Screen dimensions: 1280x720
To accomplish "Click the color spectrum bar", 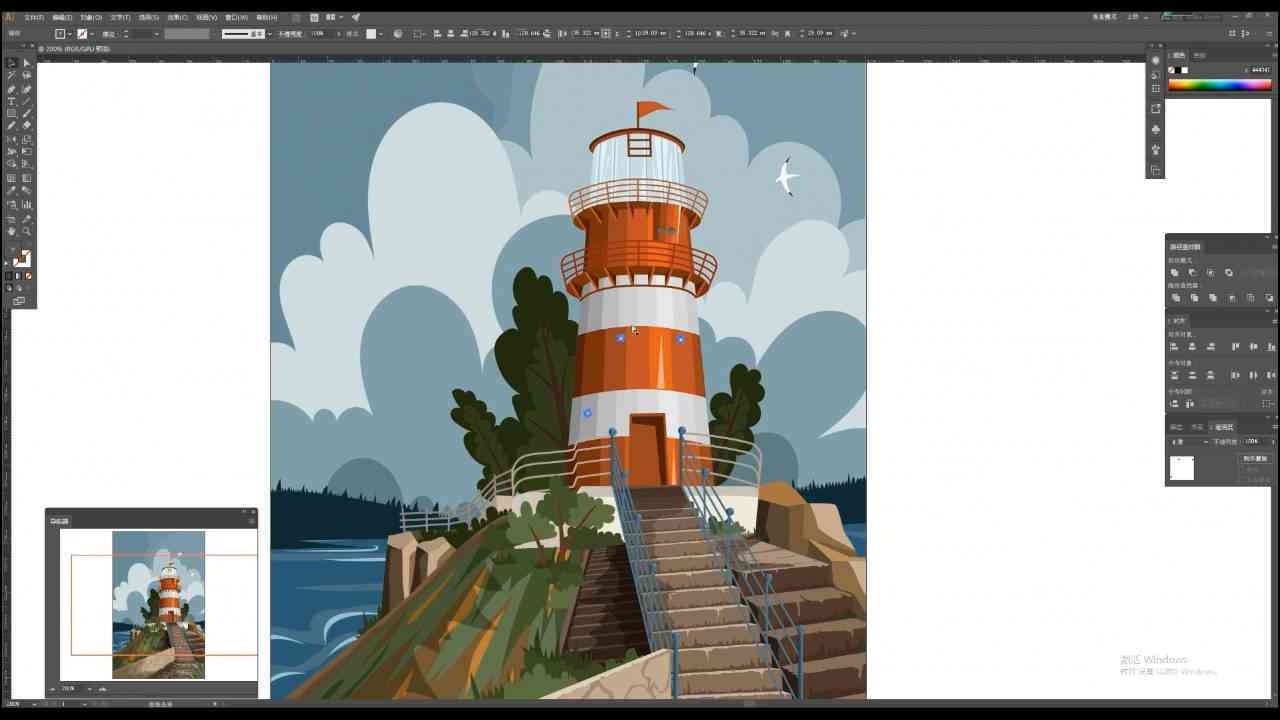I will pos(1219,85).
